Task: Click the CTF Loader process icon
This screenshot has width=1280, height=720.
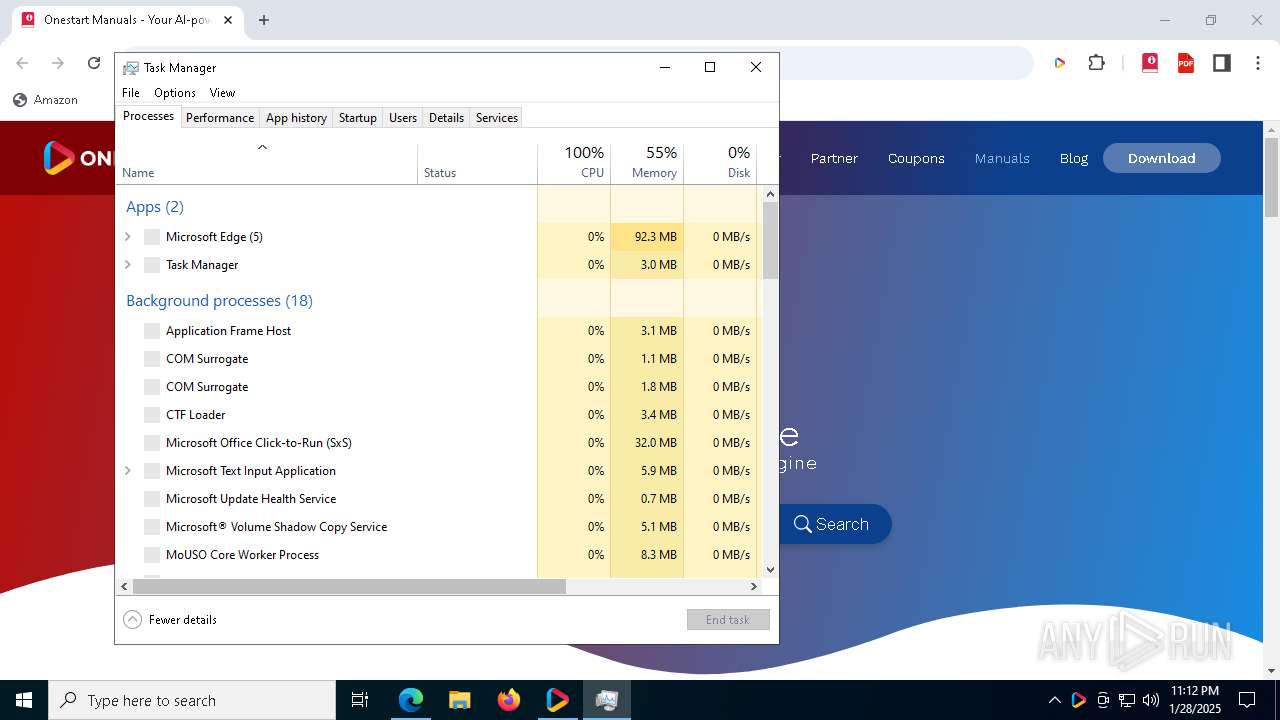Action: click(152, 415)
